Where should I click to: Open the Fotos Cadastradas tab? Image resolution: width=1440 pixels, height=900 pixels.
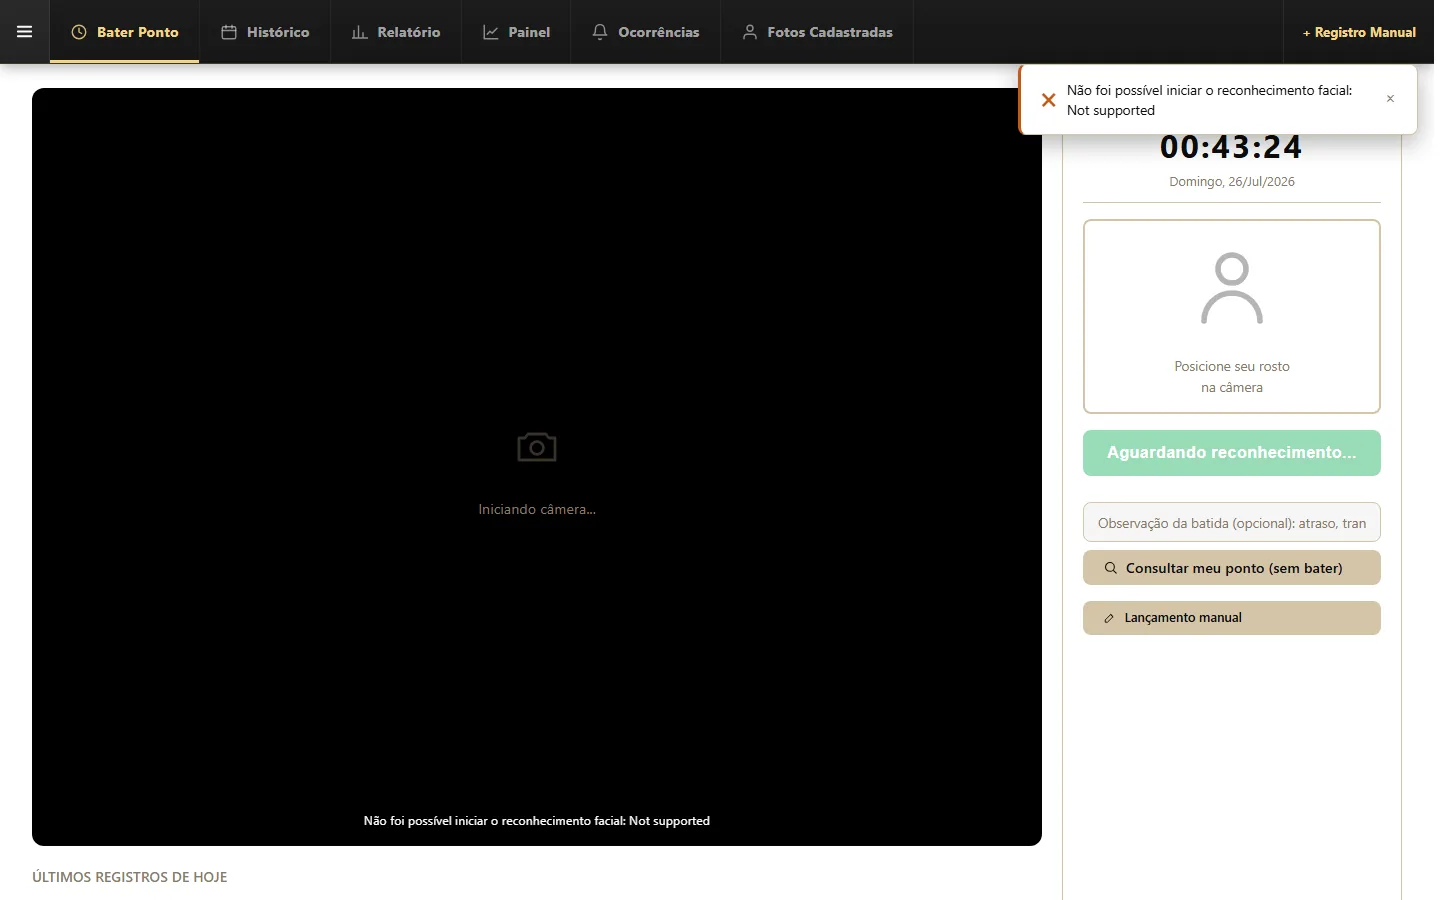pos(817,32)
